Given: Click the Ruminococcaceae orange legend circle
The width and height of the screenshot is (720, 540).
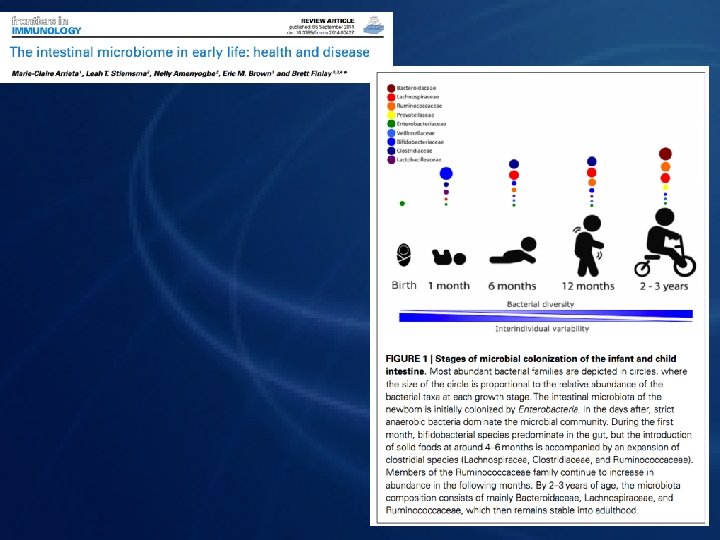Looking at the screenshot, I should click(x=391, y=106).
